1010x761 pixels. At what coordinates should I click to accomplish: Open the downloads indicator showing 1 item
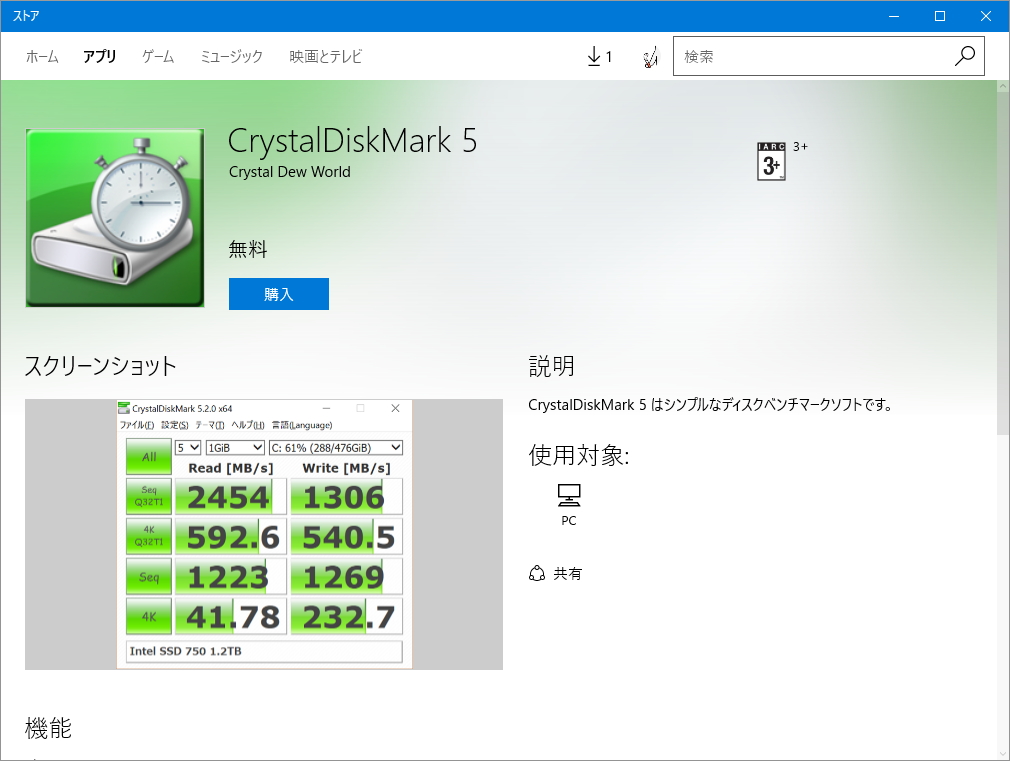[x=600, y=56]
